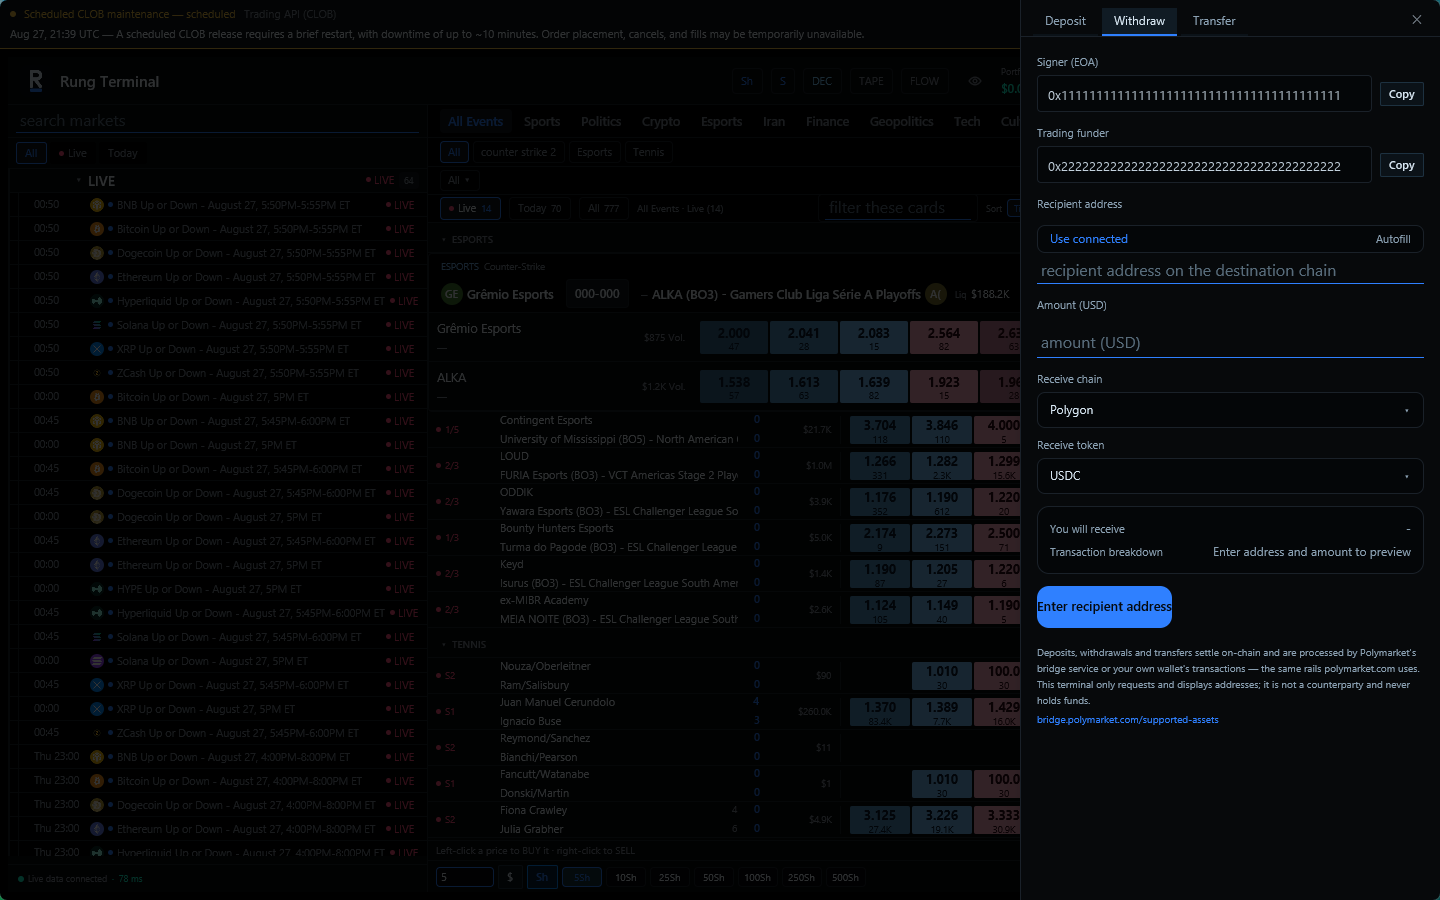
Task: Click the Enter recipient address button
Action: tap(1104, 607)
